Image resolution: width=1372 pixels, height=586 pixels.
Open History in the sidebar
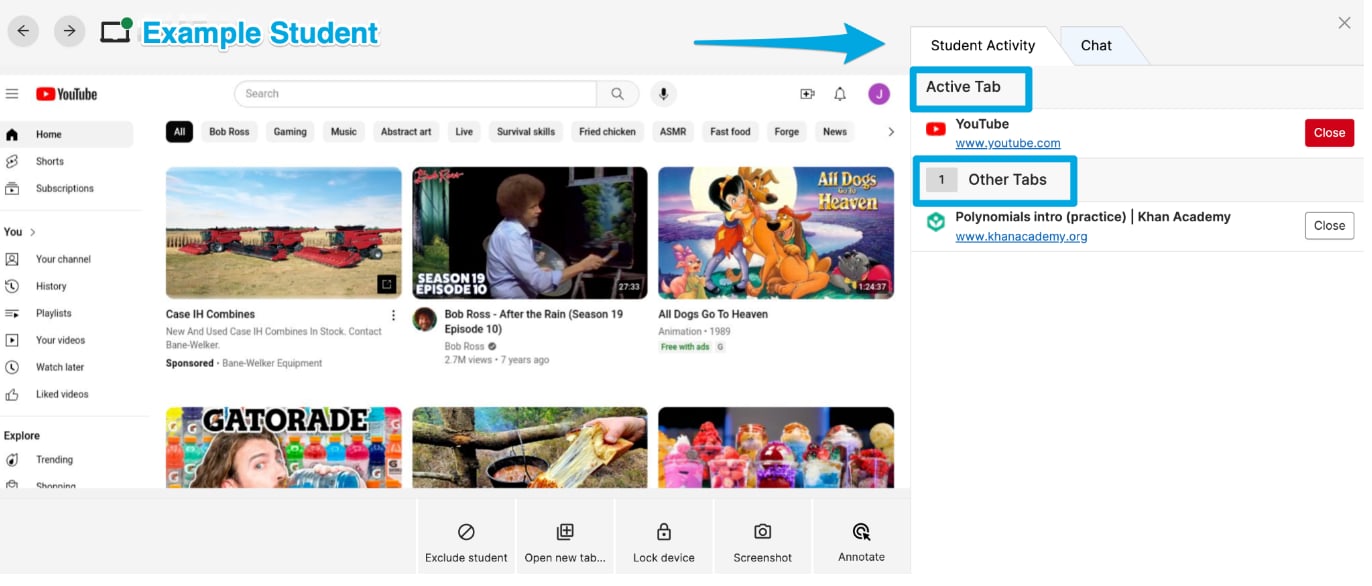(67, 286)
